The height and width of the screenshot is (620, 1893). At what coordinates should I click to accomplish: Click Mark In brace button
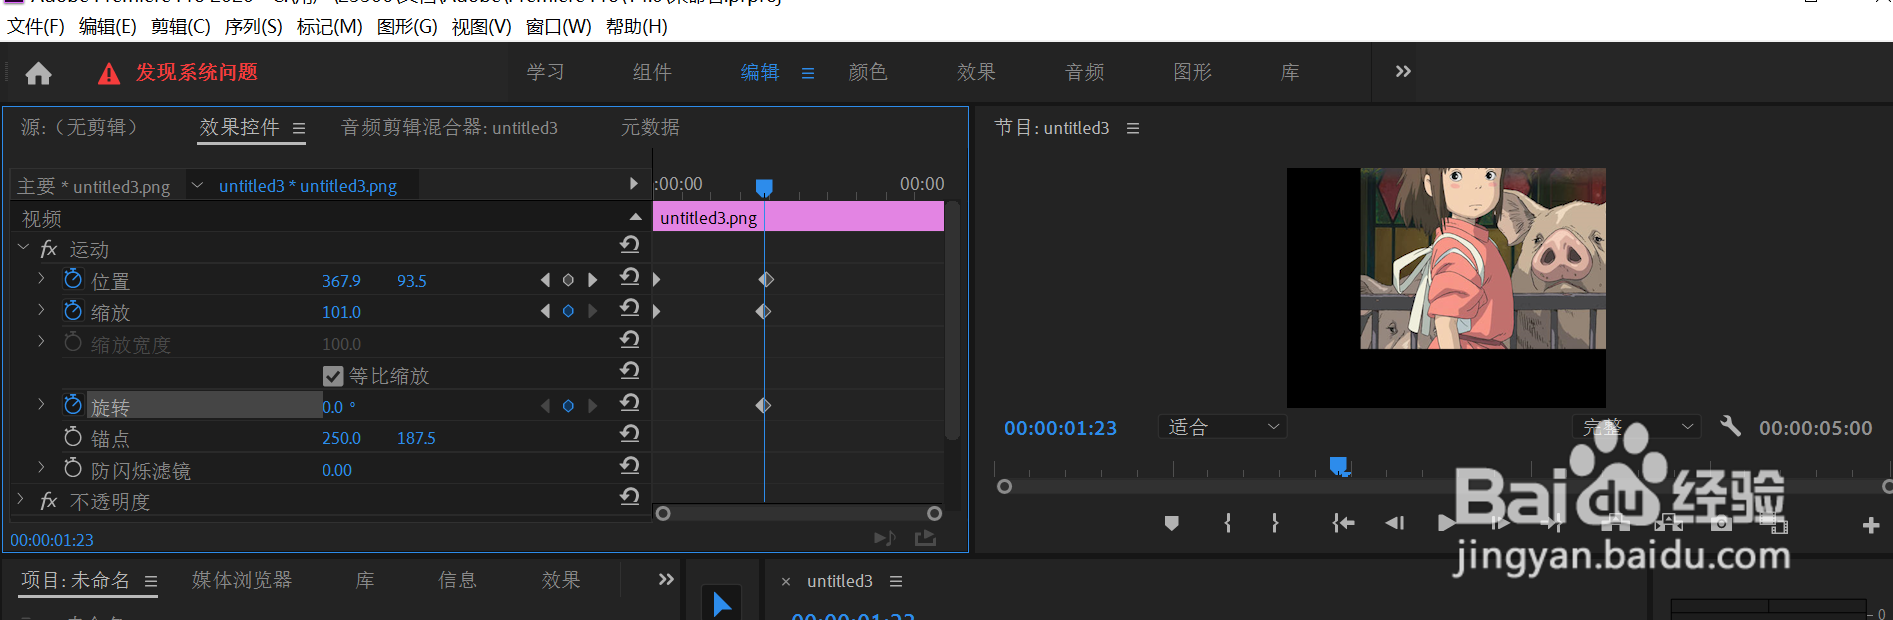pos(1228,523)
